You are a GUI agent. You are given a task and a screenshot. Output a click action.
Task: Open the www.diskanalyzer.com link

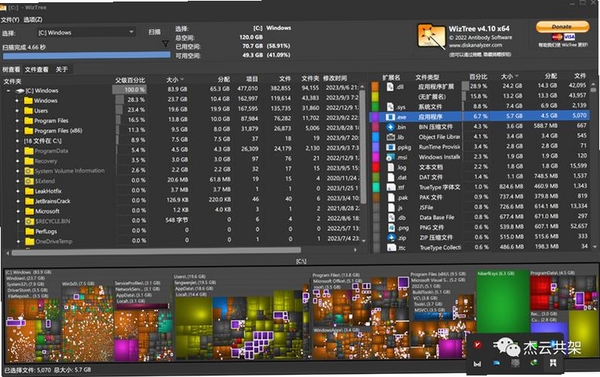(x=476, y=45)
